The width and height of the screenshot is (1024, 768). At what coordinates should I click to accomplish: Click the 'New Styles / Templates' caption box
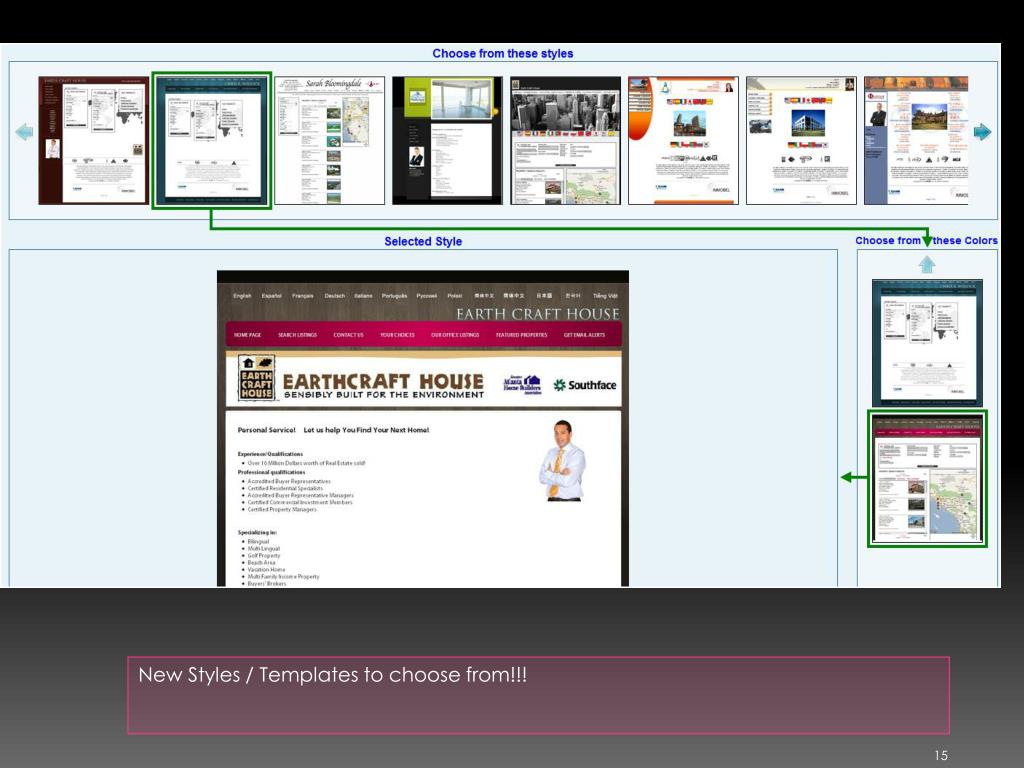538,696
